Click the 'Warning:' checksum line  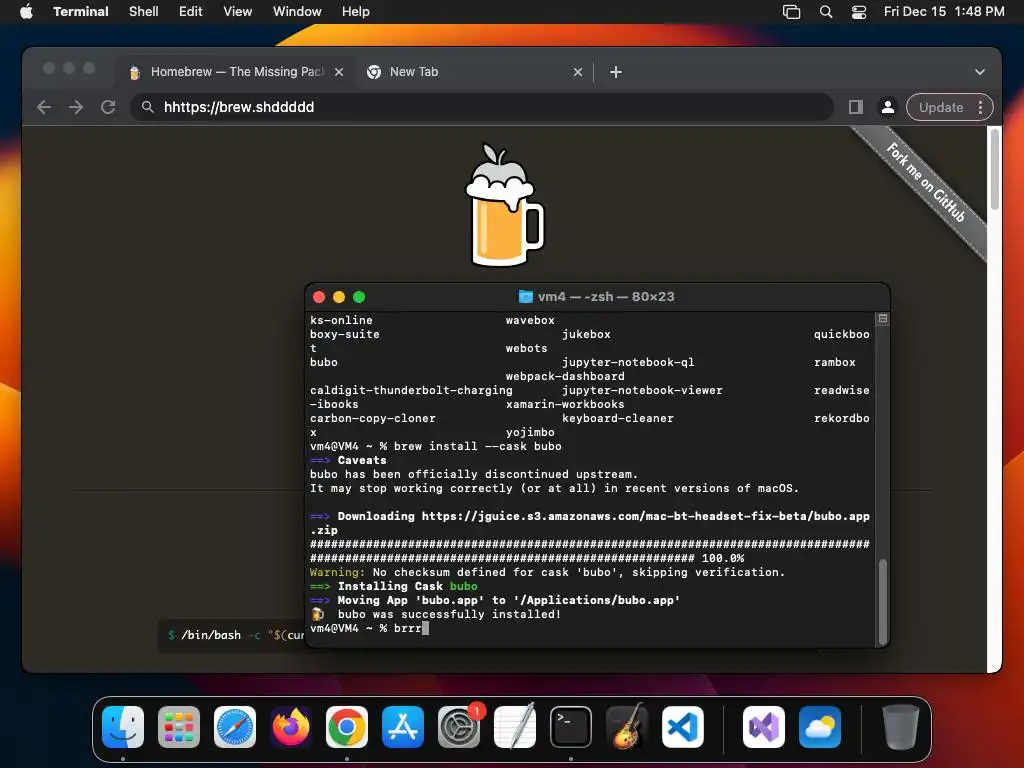(547, 572)
